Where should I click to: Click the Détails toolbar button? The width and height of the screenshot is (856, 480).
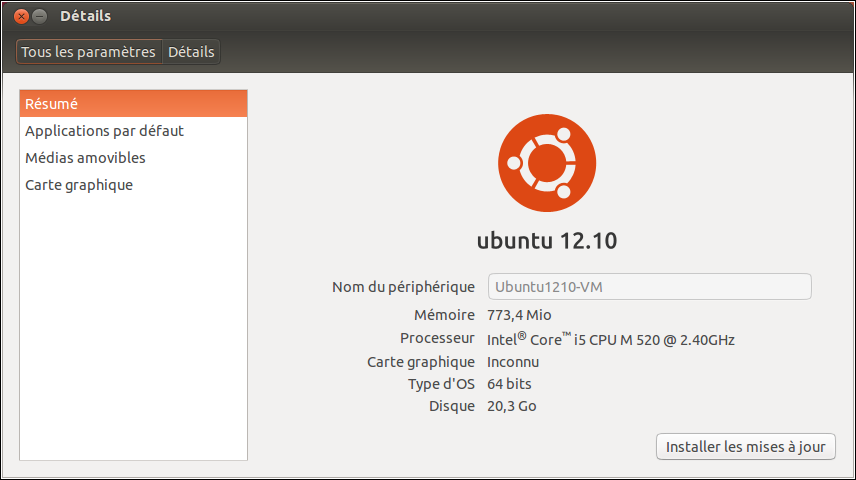click(191, 52)
